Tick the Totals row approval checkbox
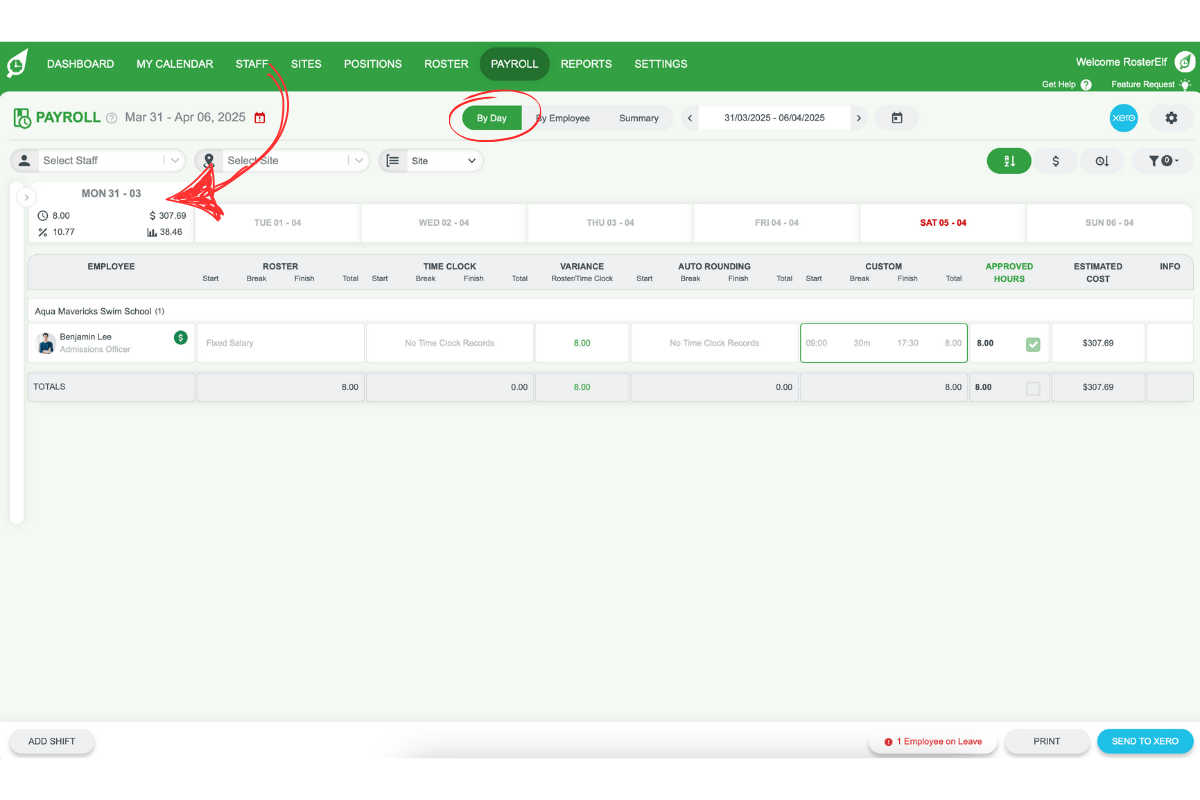Viewport: 1200px width, 800px height. [x=1033, y=388]
